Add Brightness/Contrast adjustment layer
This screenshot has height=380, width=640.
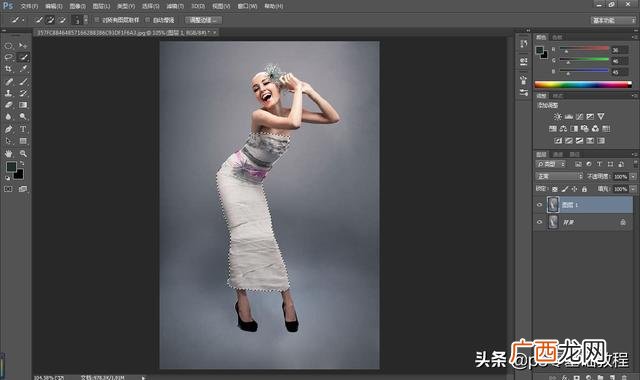tap(558, 117)
